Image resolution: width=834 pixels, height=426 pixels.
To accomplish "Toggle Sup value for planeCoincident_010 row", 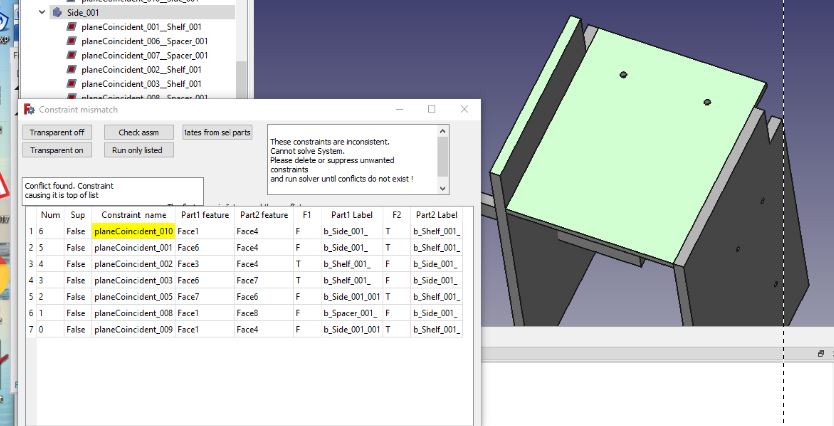I will coord(76,231).
